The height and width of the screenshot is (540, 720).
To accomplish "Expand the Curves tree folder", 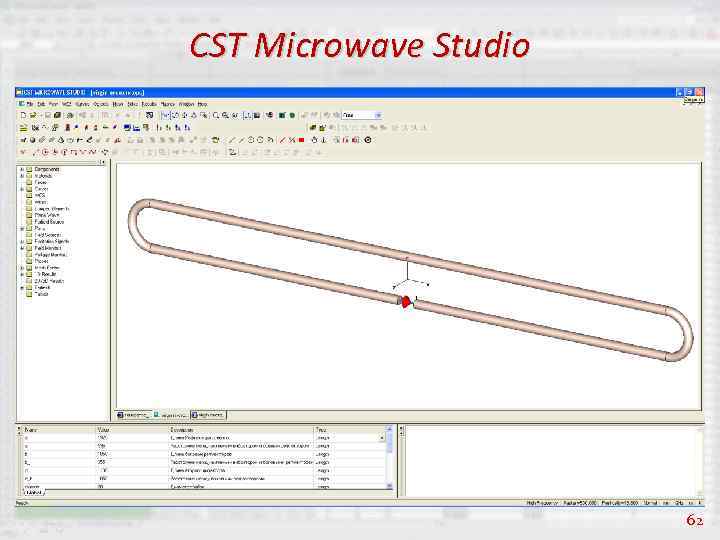I will 22,189.
